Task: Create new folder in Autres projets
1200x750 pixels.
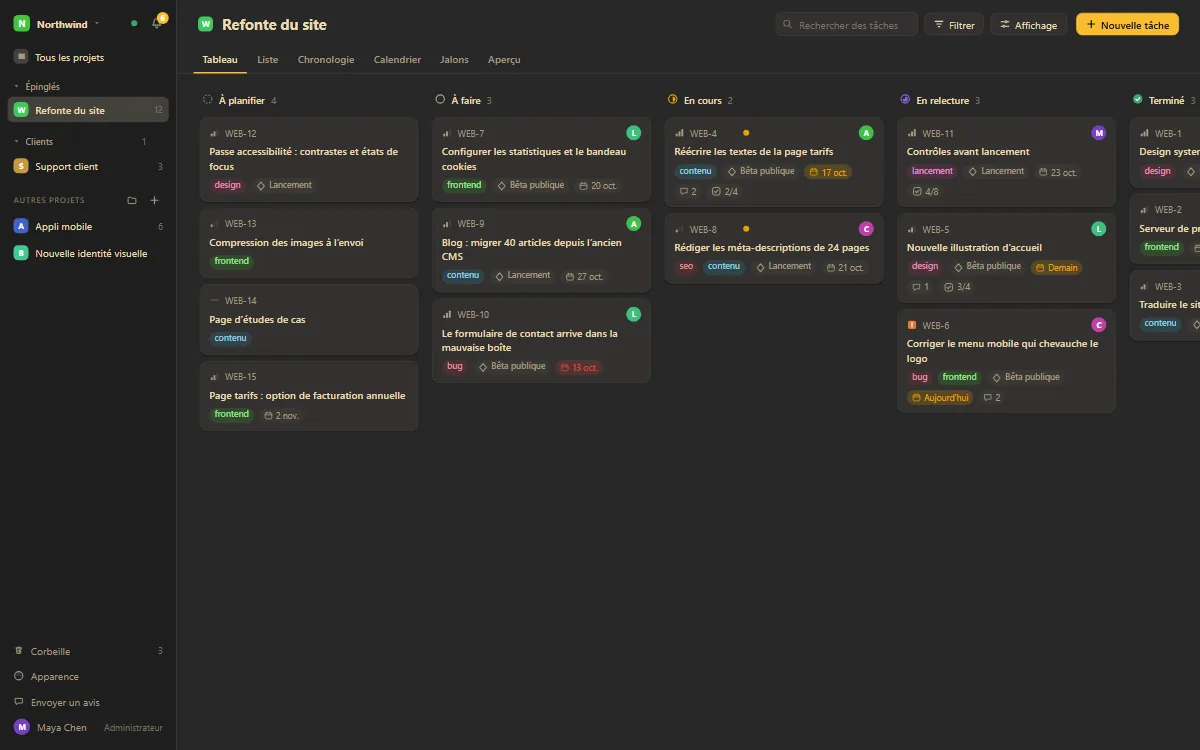Action: 132,200
